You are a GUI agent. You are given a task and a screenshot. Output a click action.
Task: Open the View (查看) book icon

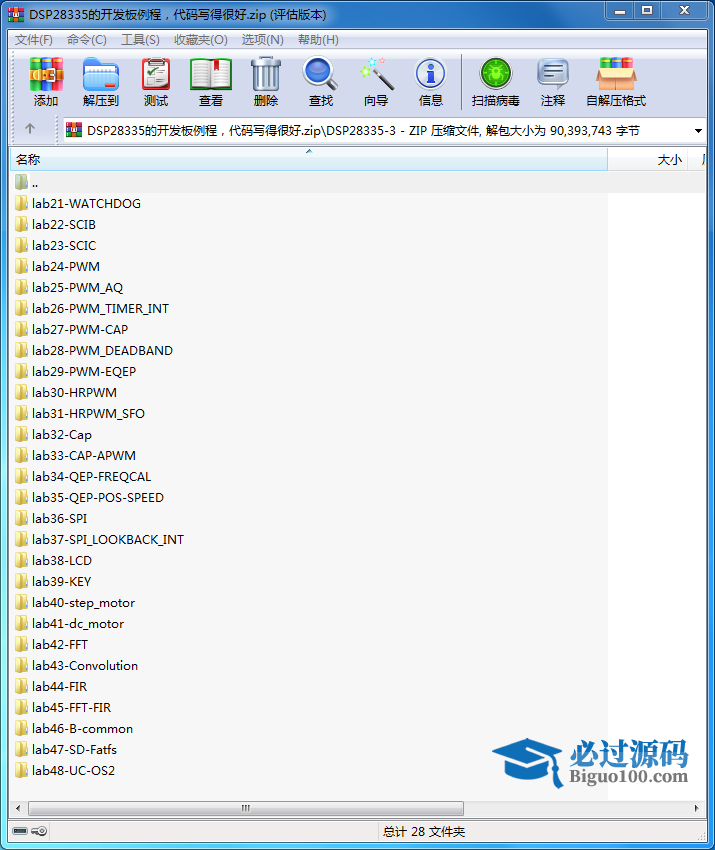pyautogui.click(x=211, y=81)
